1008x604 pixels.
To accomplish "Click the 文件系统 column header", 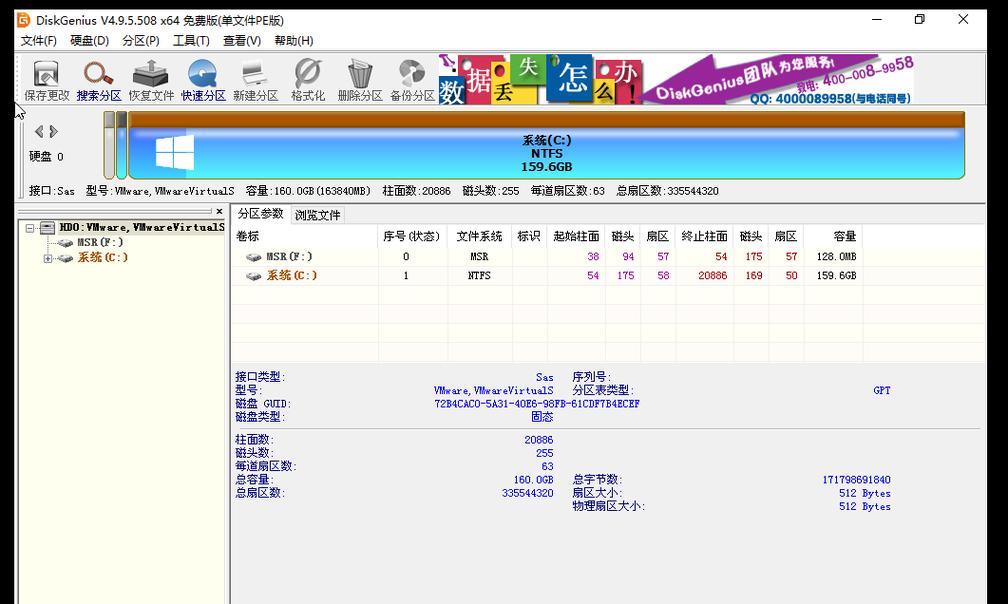I will coord(479,236).
